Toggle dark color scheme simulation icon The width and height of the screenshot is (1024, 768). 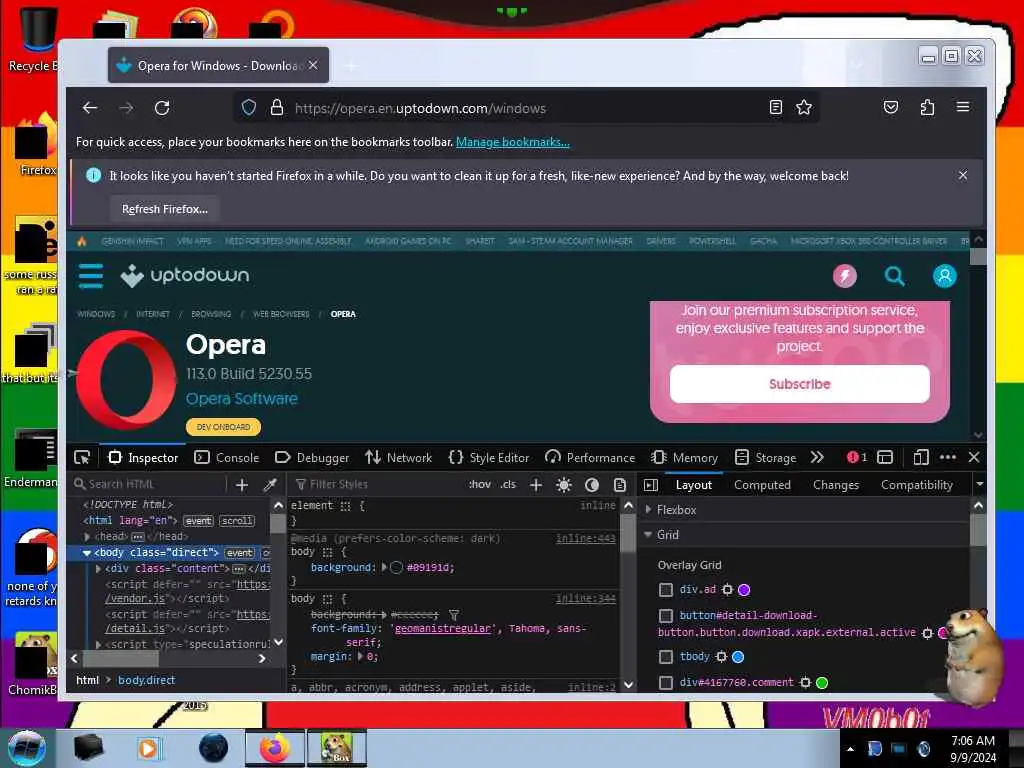click(x=592, y=485)
